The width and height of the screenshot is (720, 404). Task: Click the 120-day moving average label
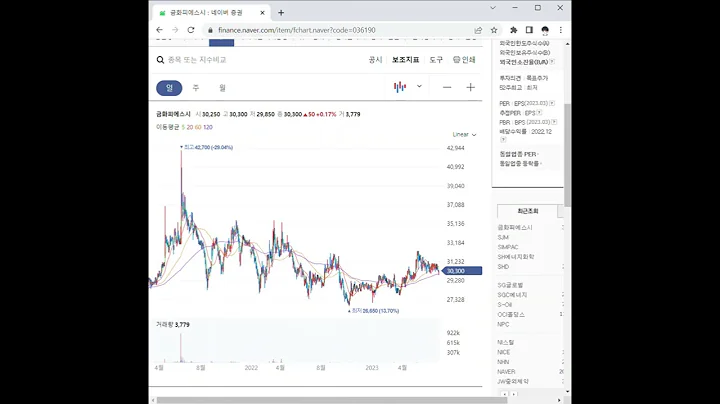208,127
